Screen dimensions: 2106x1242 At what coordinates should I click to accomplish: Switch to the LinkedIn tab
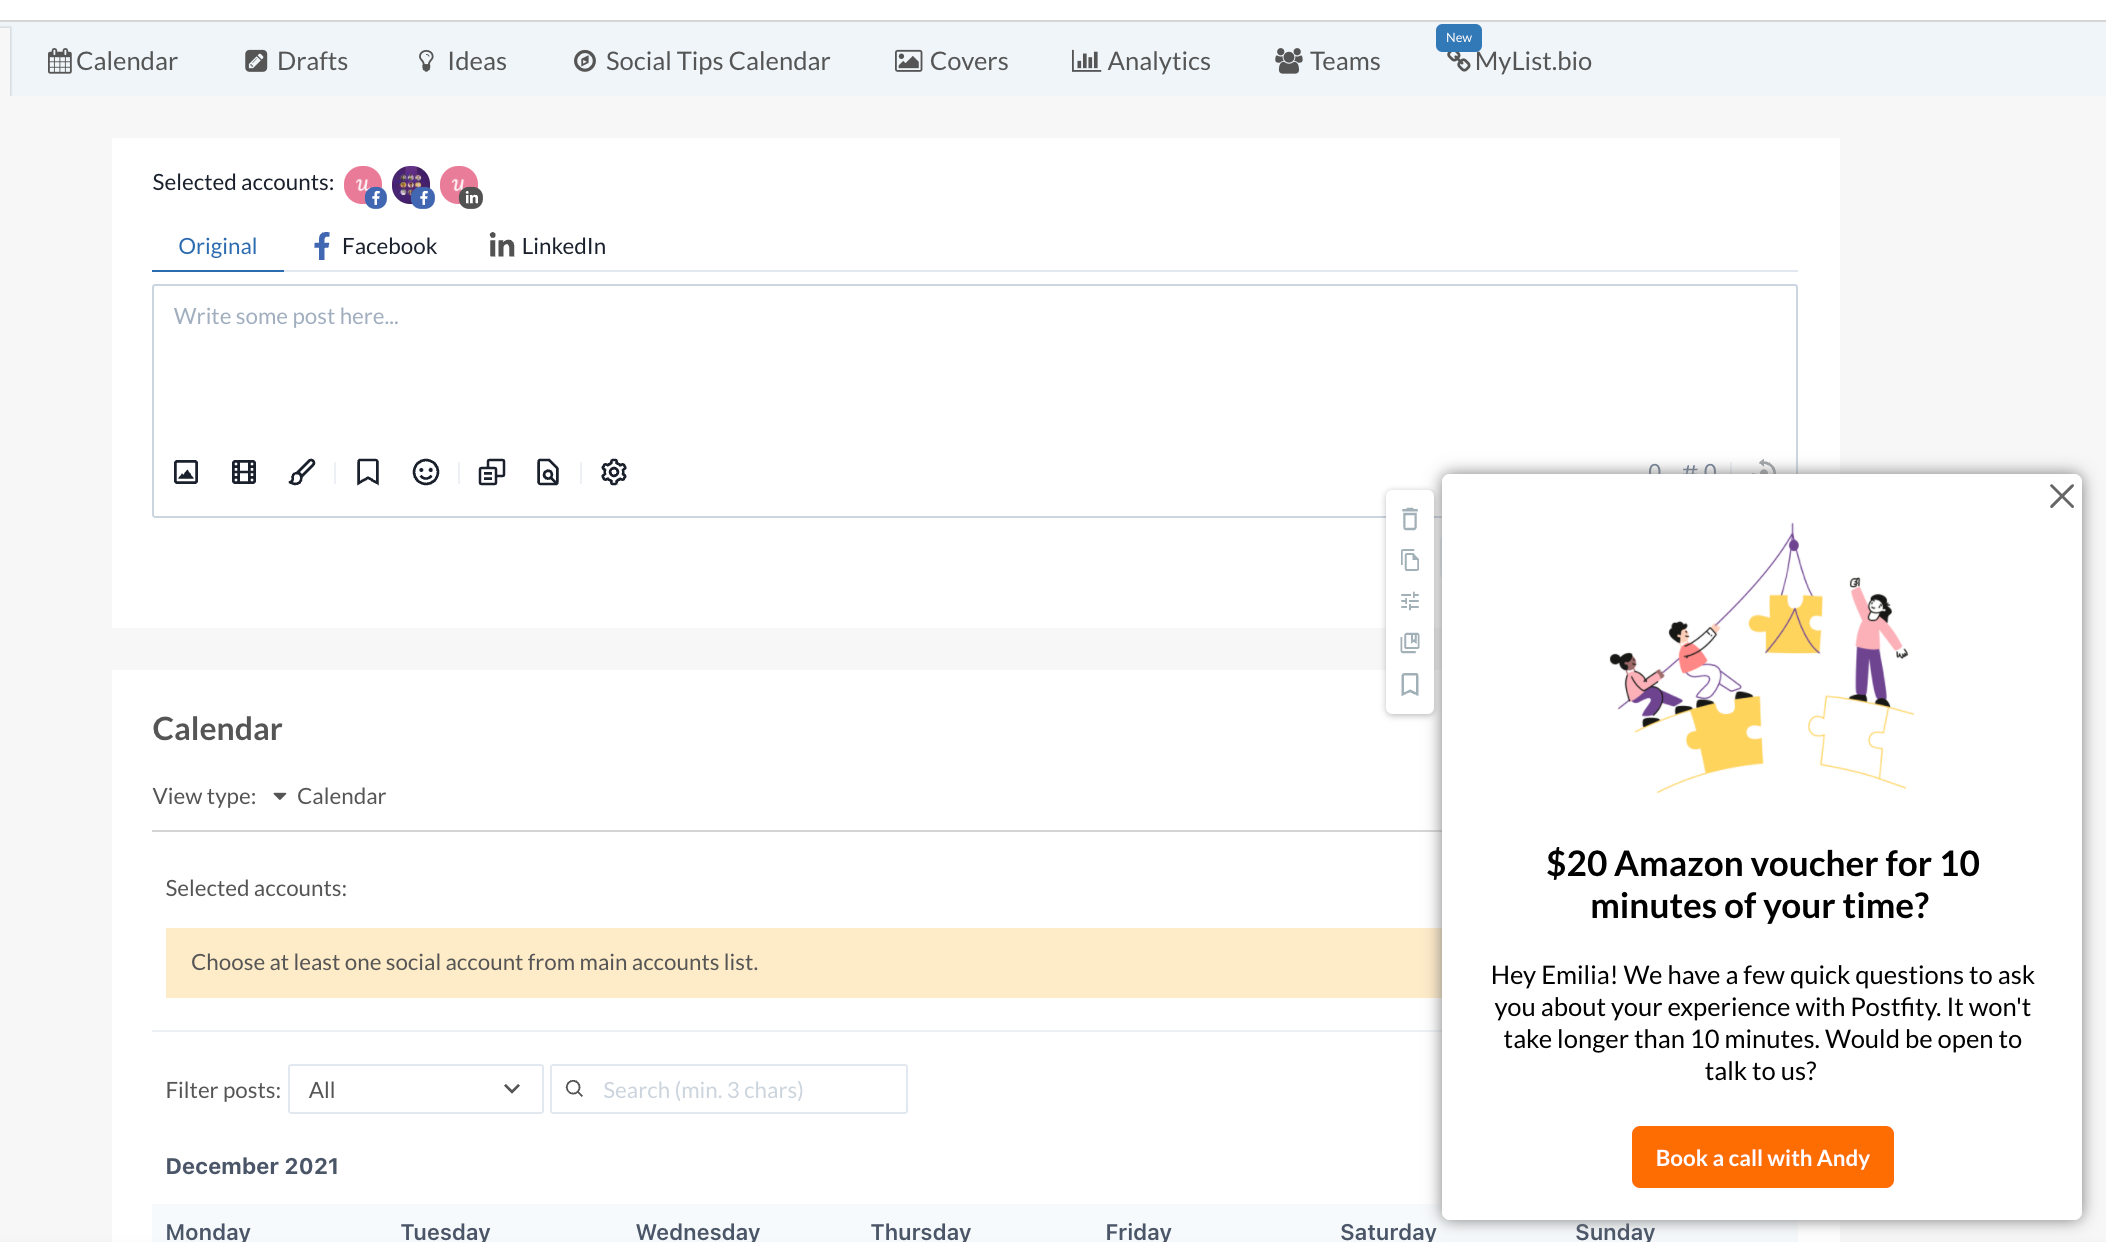click(x=547, y=246)
